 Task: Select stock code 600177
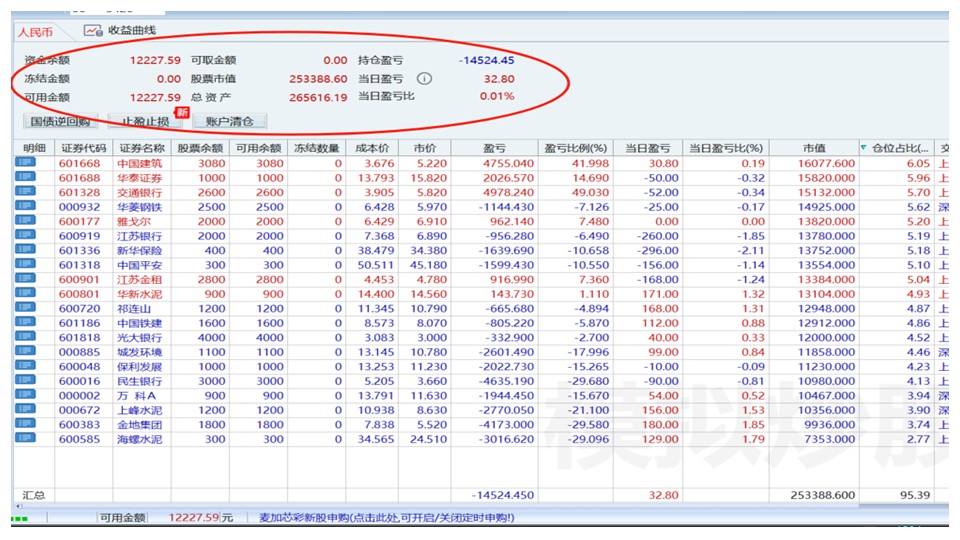coord(79,222)
